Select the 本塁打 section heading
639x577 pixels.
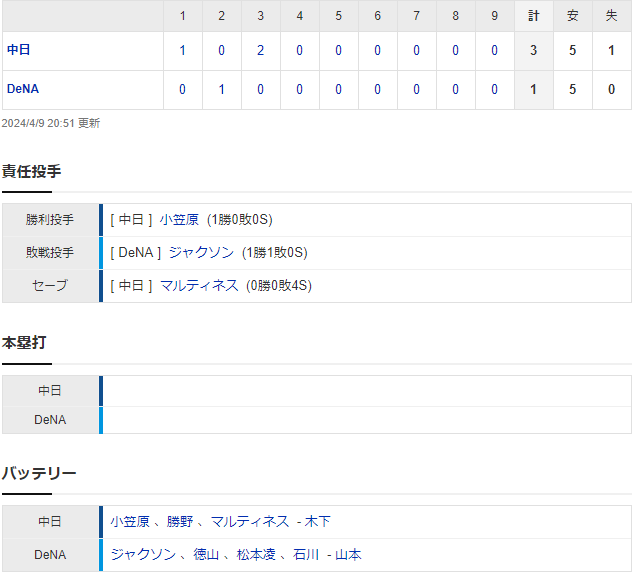click(24, 343)
